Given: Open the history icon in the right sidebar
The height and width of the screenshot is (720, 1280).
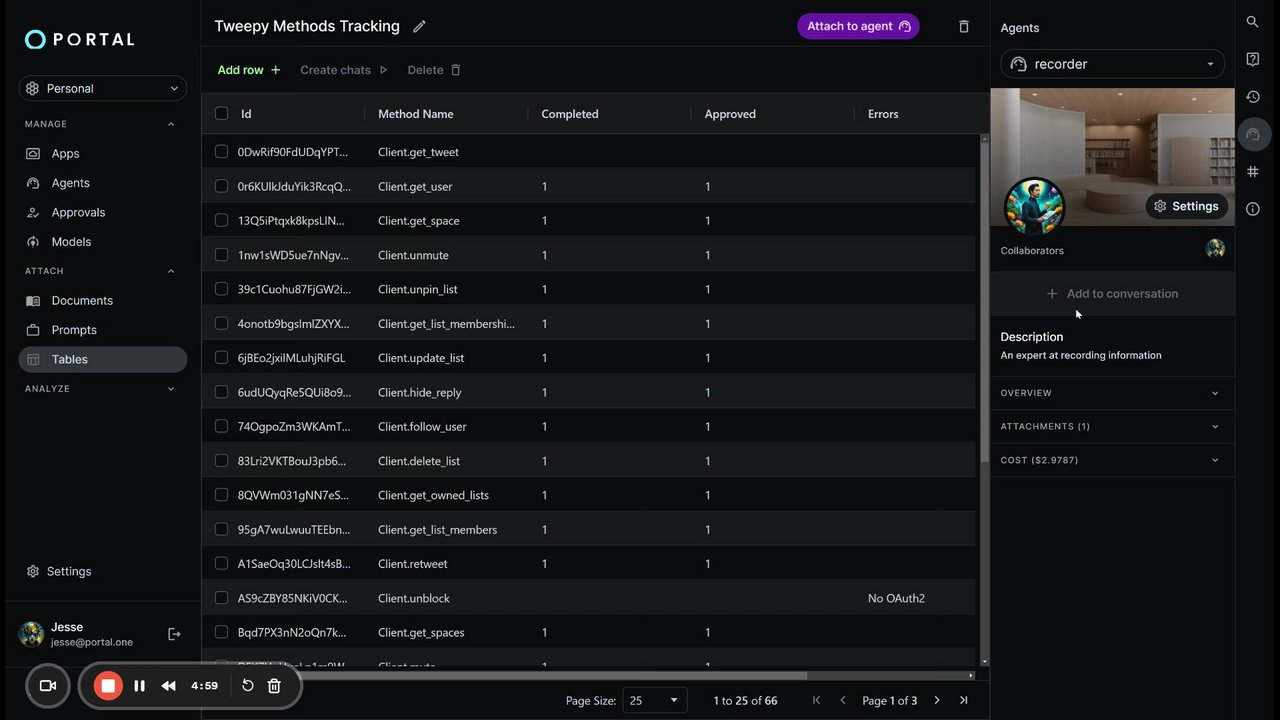Looking at the screenshot, I should [1252, 97].
